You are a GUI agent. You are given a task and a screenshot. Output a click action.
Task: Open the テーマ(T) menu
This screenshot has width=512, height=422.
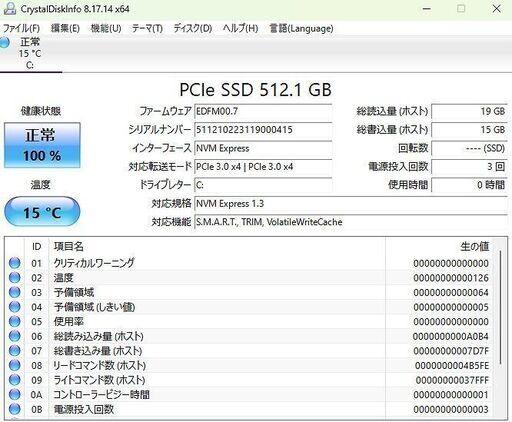pos(147,28)
